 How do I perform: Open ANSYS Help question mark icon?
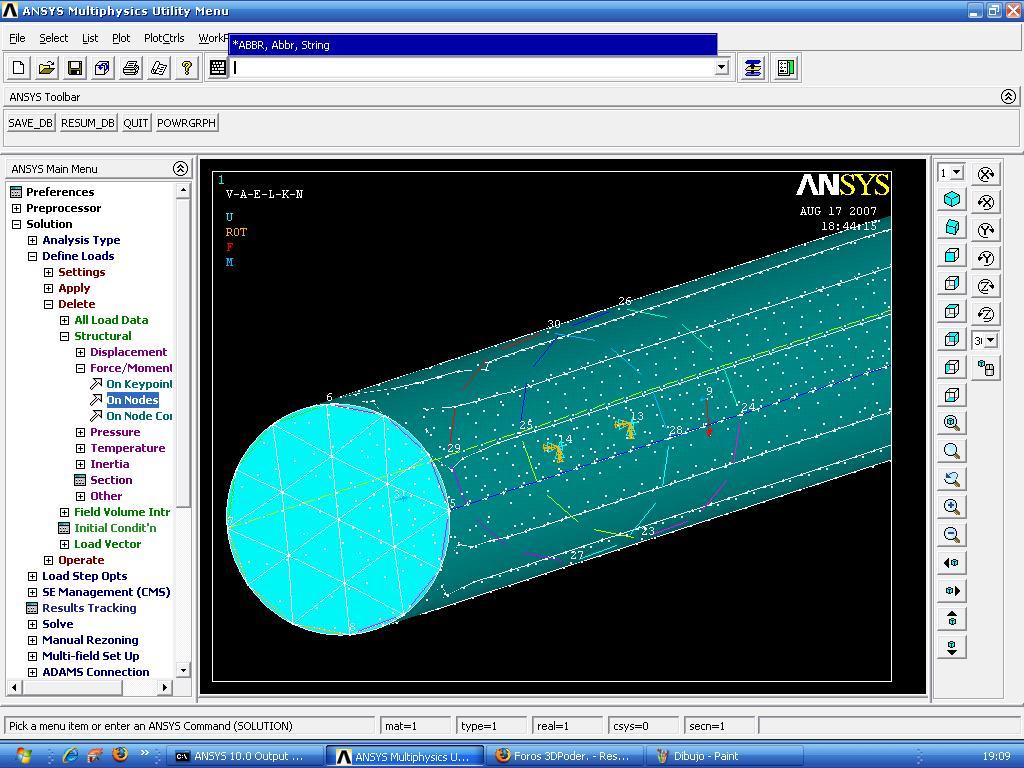[187, 68]
